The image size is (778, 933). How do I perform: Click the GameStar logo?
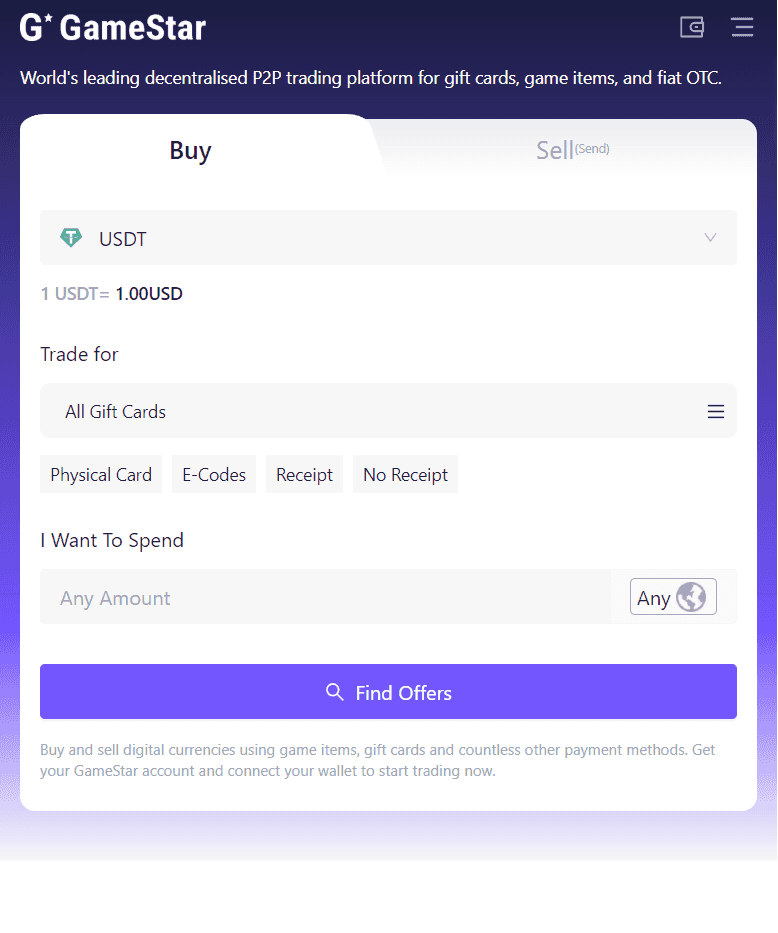point(112,27)
